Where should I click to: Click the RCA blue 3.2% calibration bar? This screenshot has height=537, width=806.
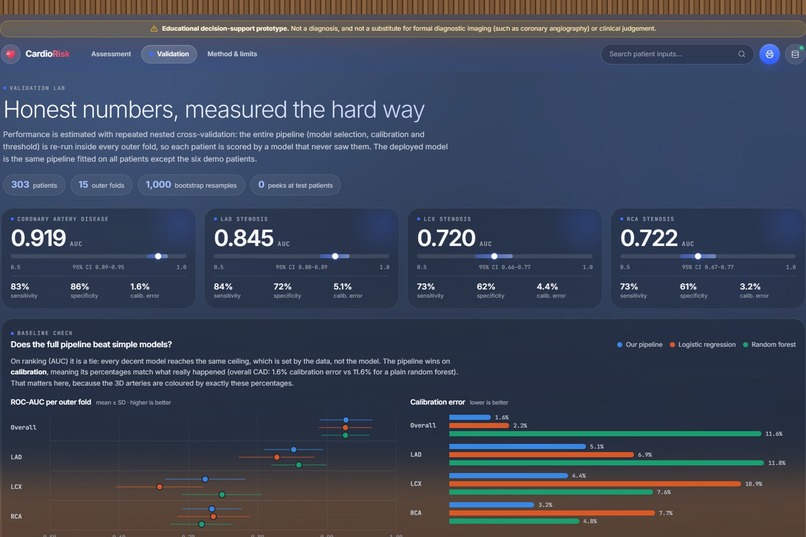pos(491,505)
